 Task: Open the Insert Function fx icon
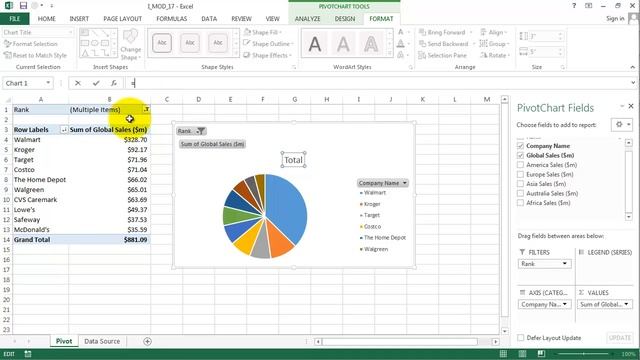tap(114, 83)
